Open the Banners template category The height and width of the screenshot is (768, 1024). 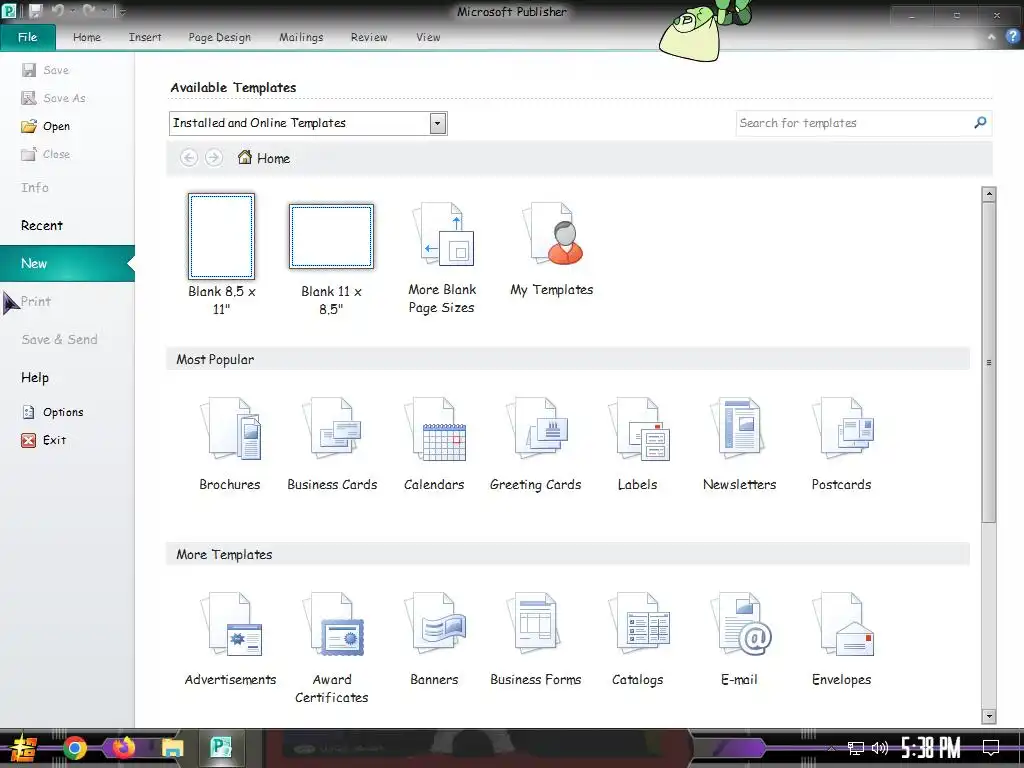(x=434, y=639)
